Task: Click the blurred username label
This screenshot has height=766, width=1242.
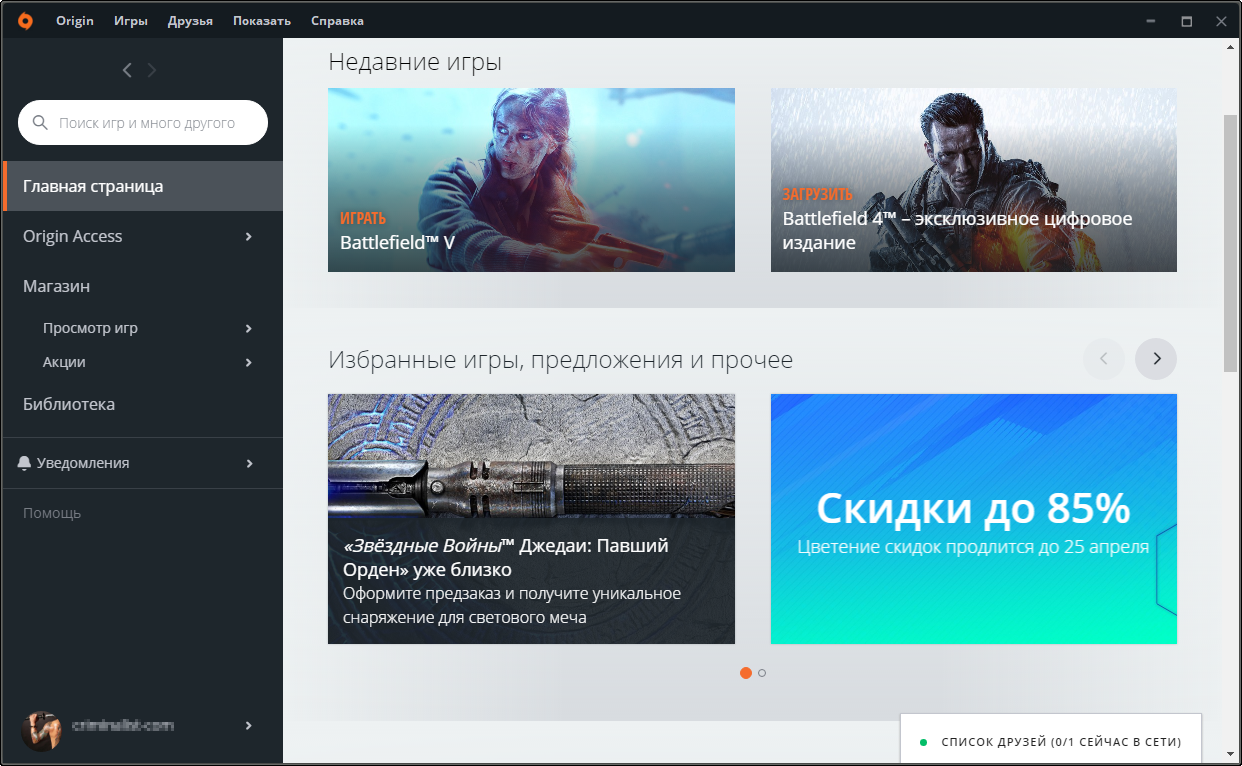Action: (x=123, y=726)
